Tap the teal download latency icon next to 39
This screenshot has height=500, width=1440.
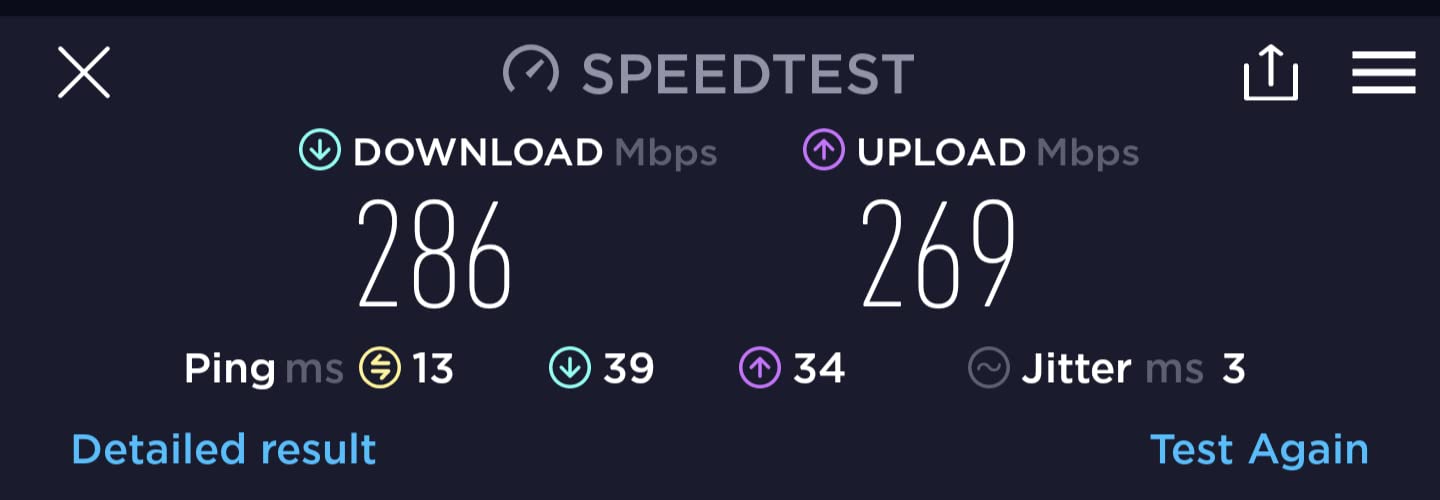coord(570,368)
